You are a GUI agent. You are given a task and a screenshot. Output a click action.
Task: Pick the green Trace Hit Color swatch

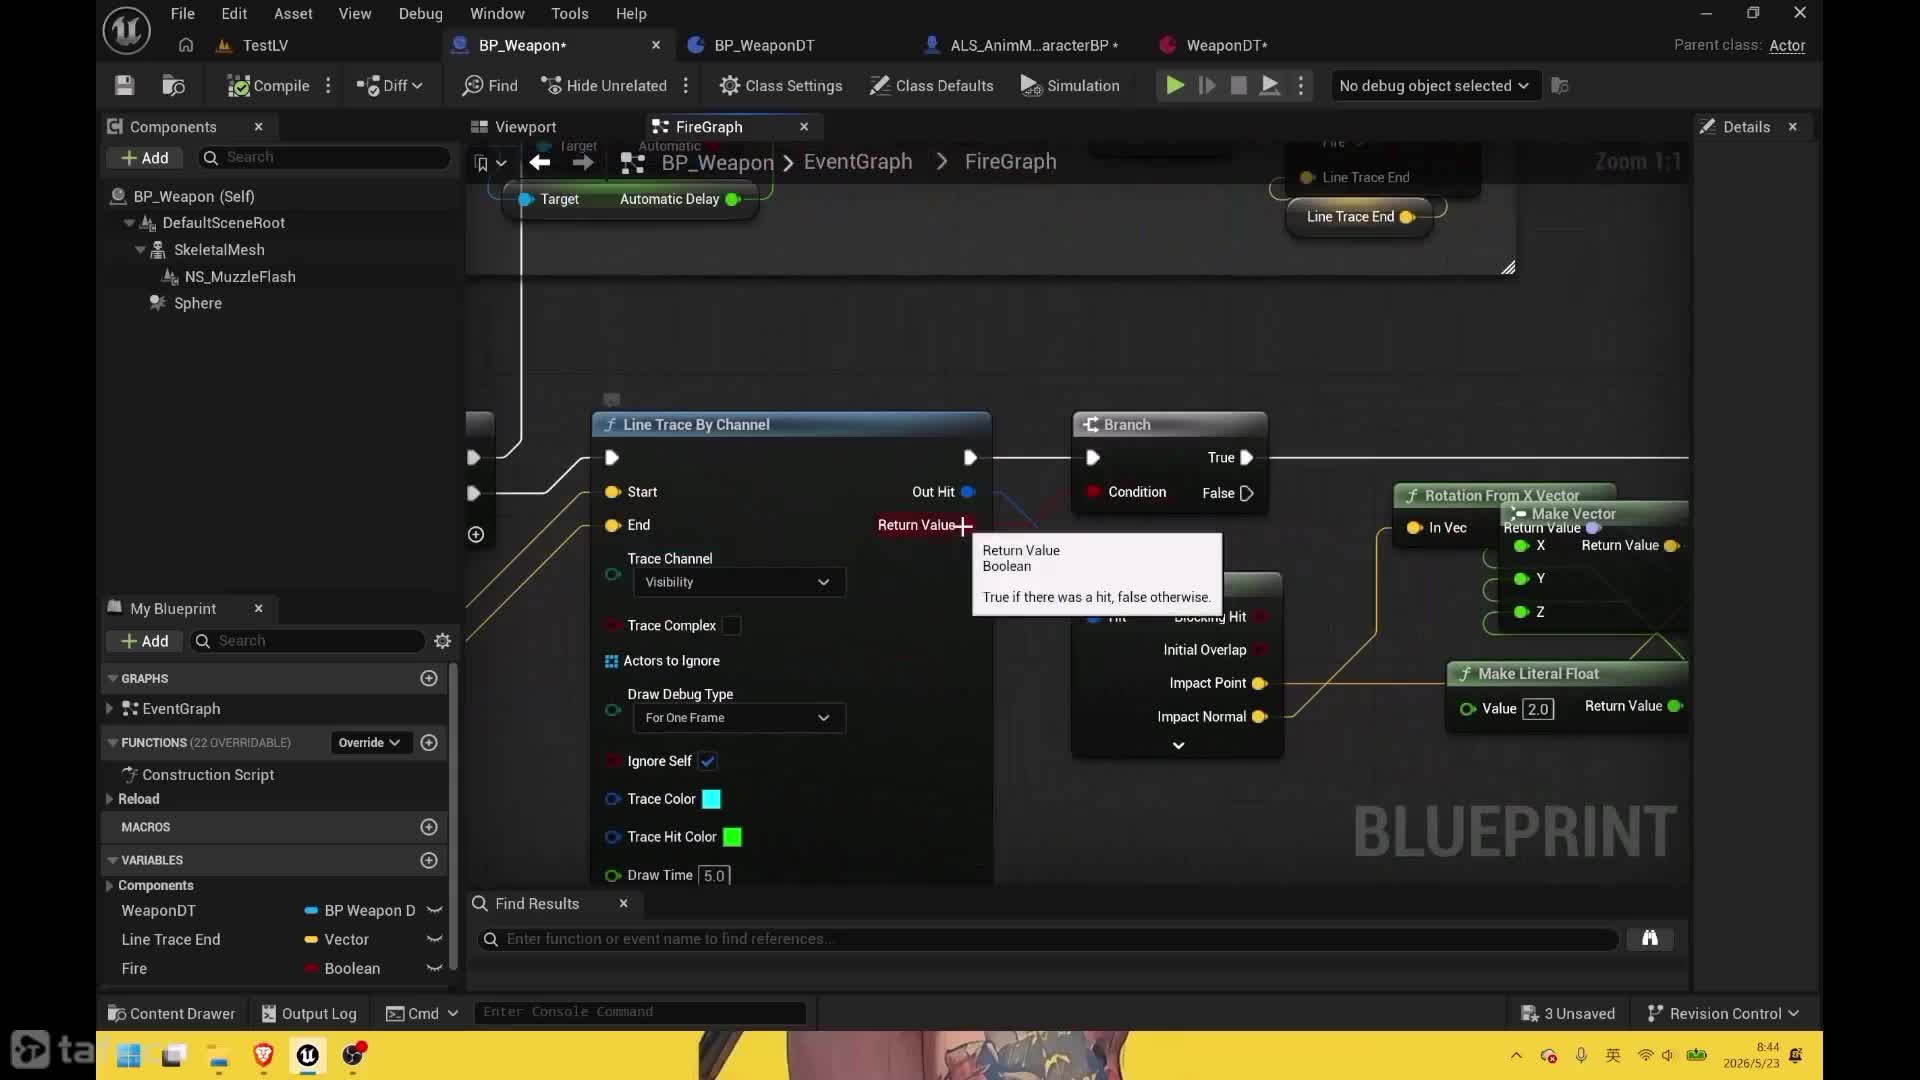point(732,838)
